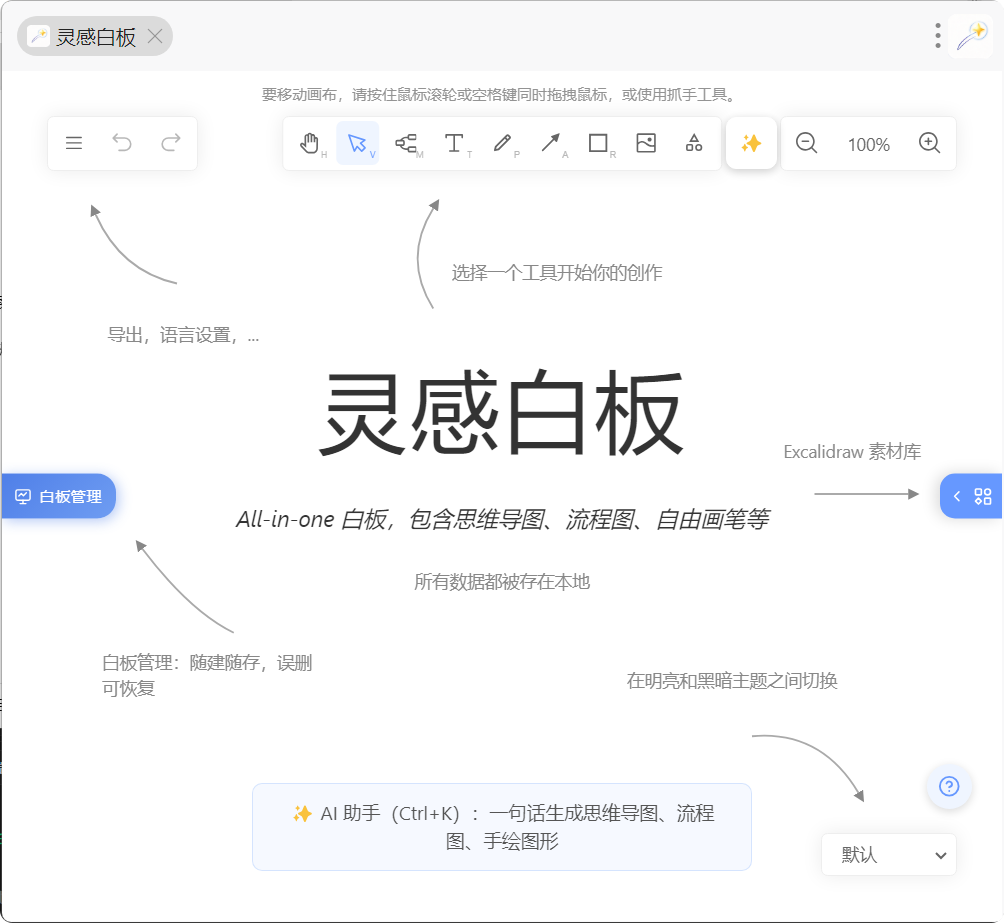Open the help question mark button
Screen dimensions: 1004x923
point(949,786)
